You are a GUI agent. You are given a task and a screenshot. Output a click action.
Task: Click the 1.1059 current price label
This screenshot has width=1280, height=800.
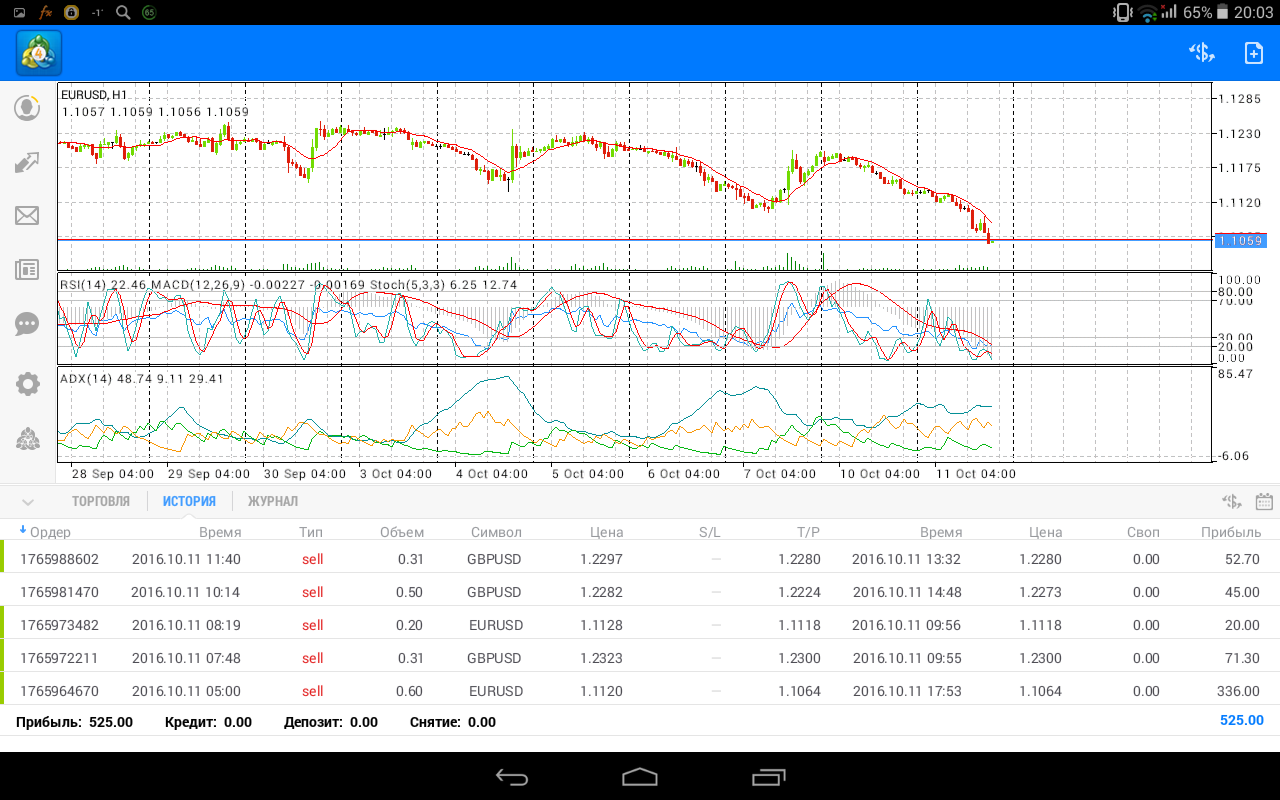(x=1239, y=241)
